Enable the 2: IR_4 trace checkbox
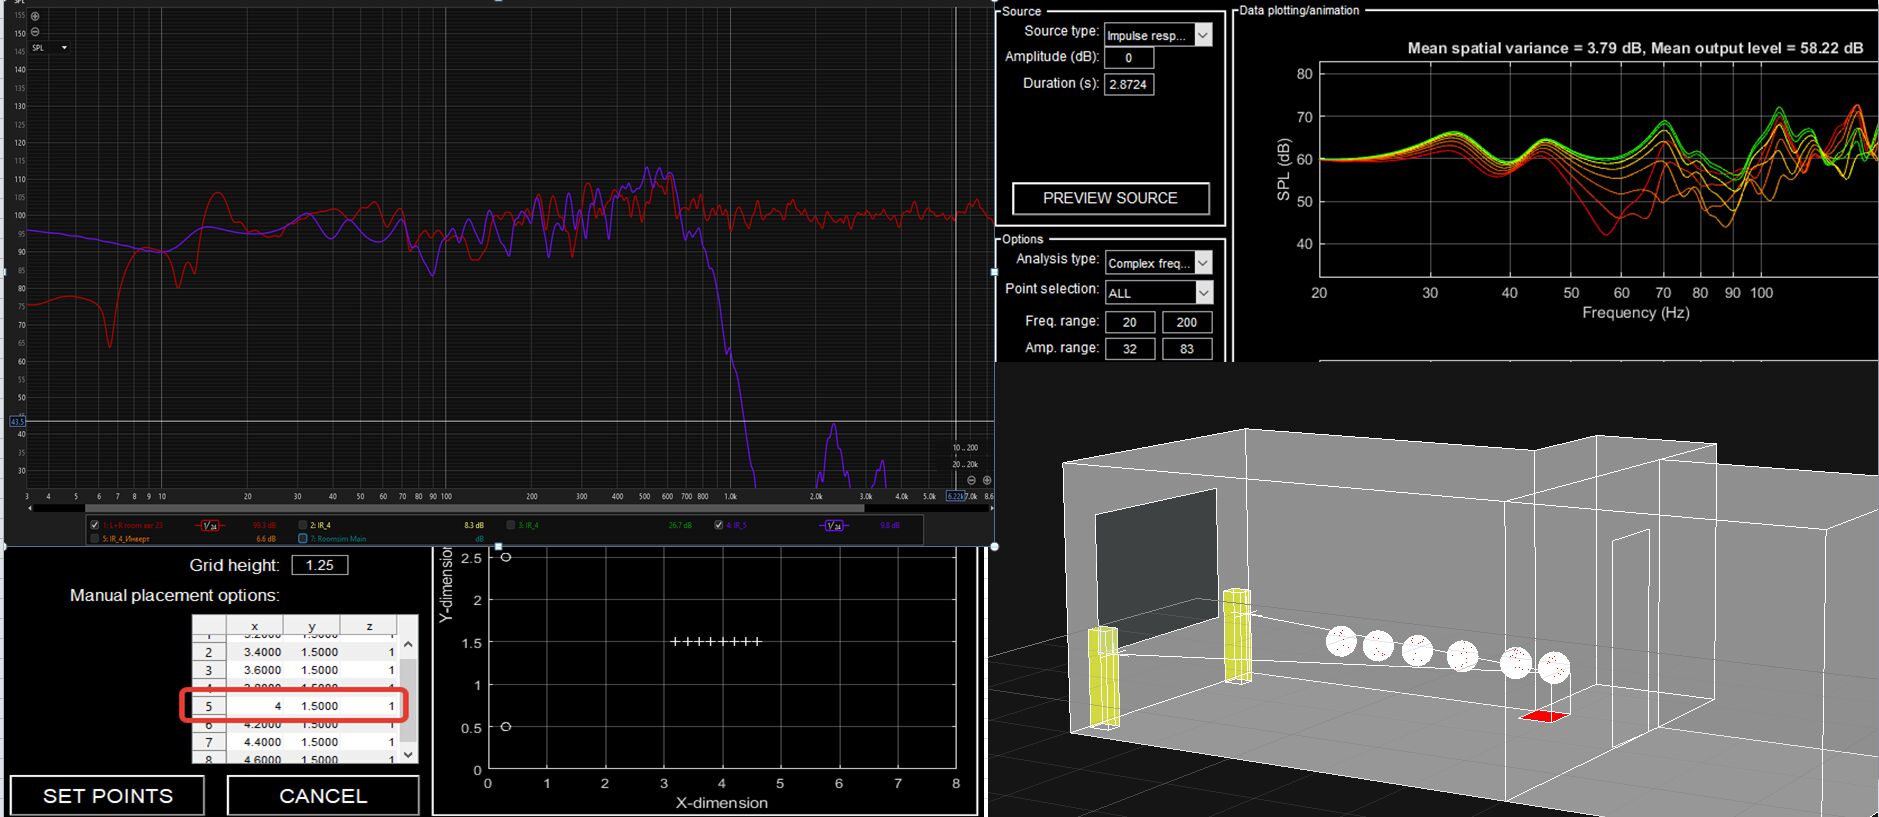The height and width of the screenshot is (817, 1879). 303,525
